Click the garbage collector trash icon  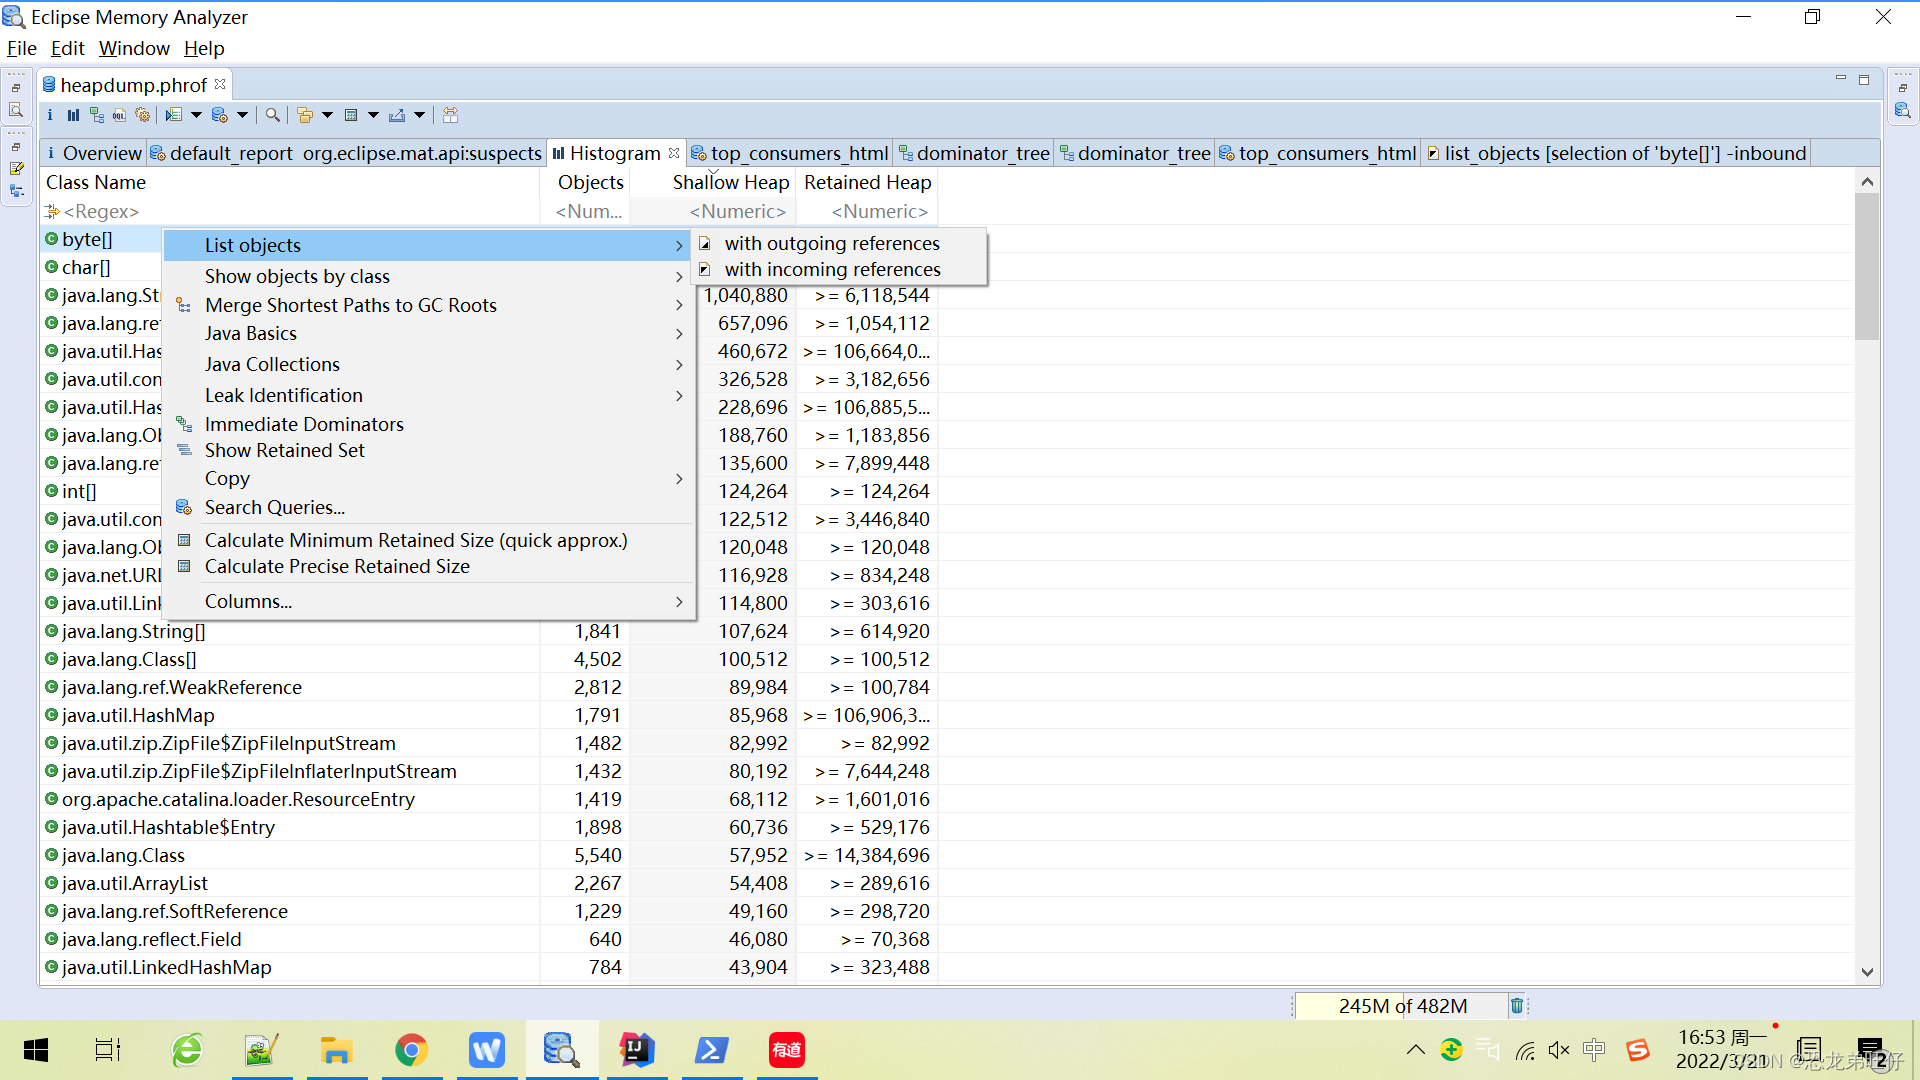pos(1516,1006)
